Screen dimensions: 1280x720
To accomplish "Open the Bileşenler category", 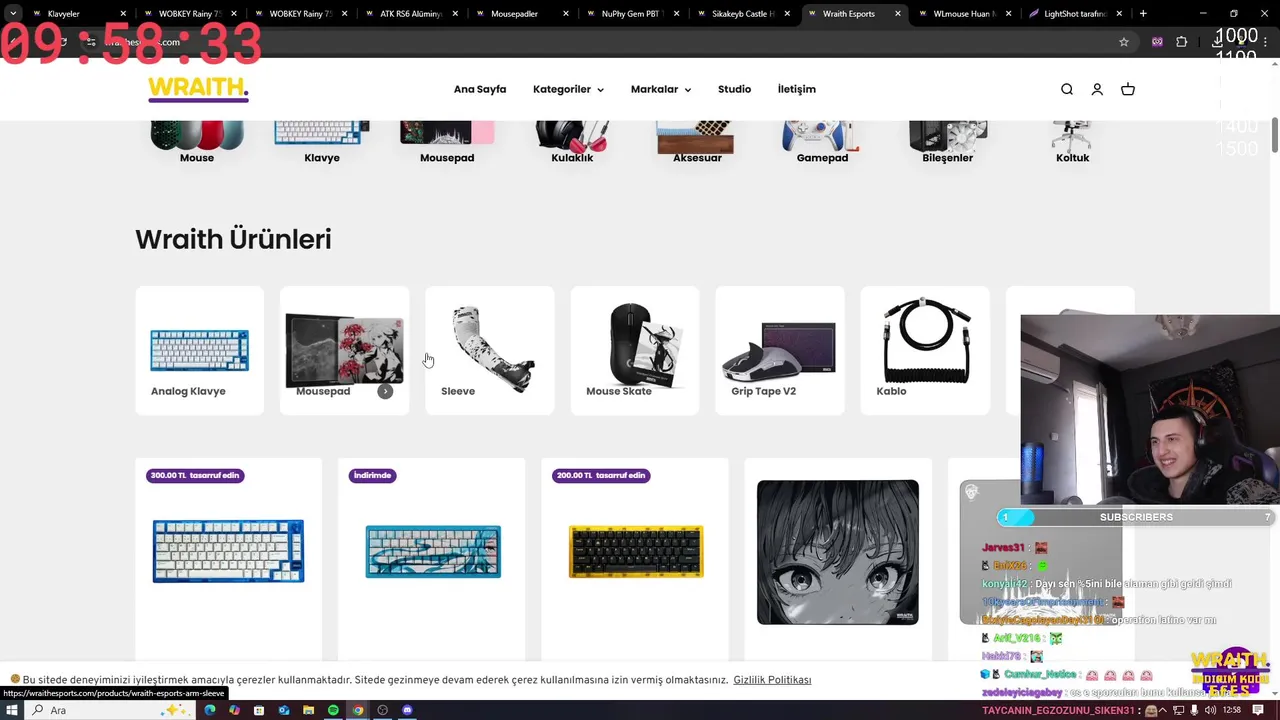I will (x=947, y=142).
